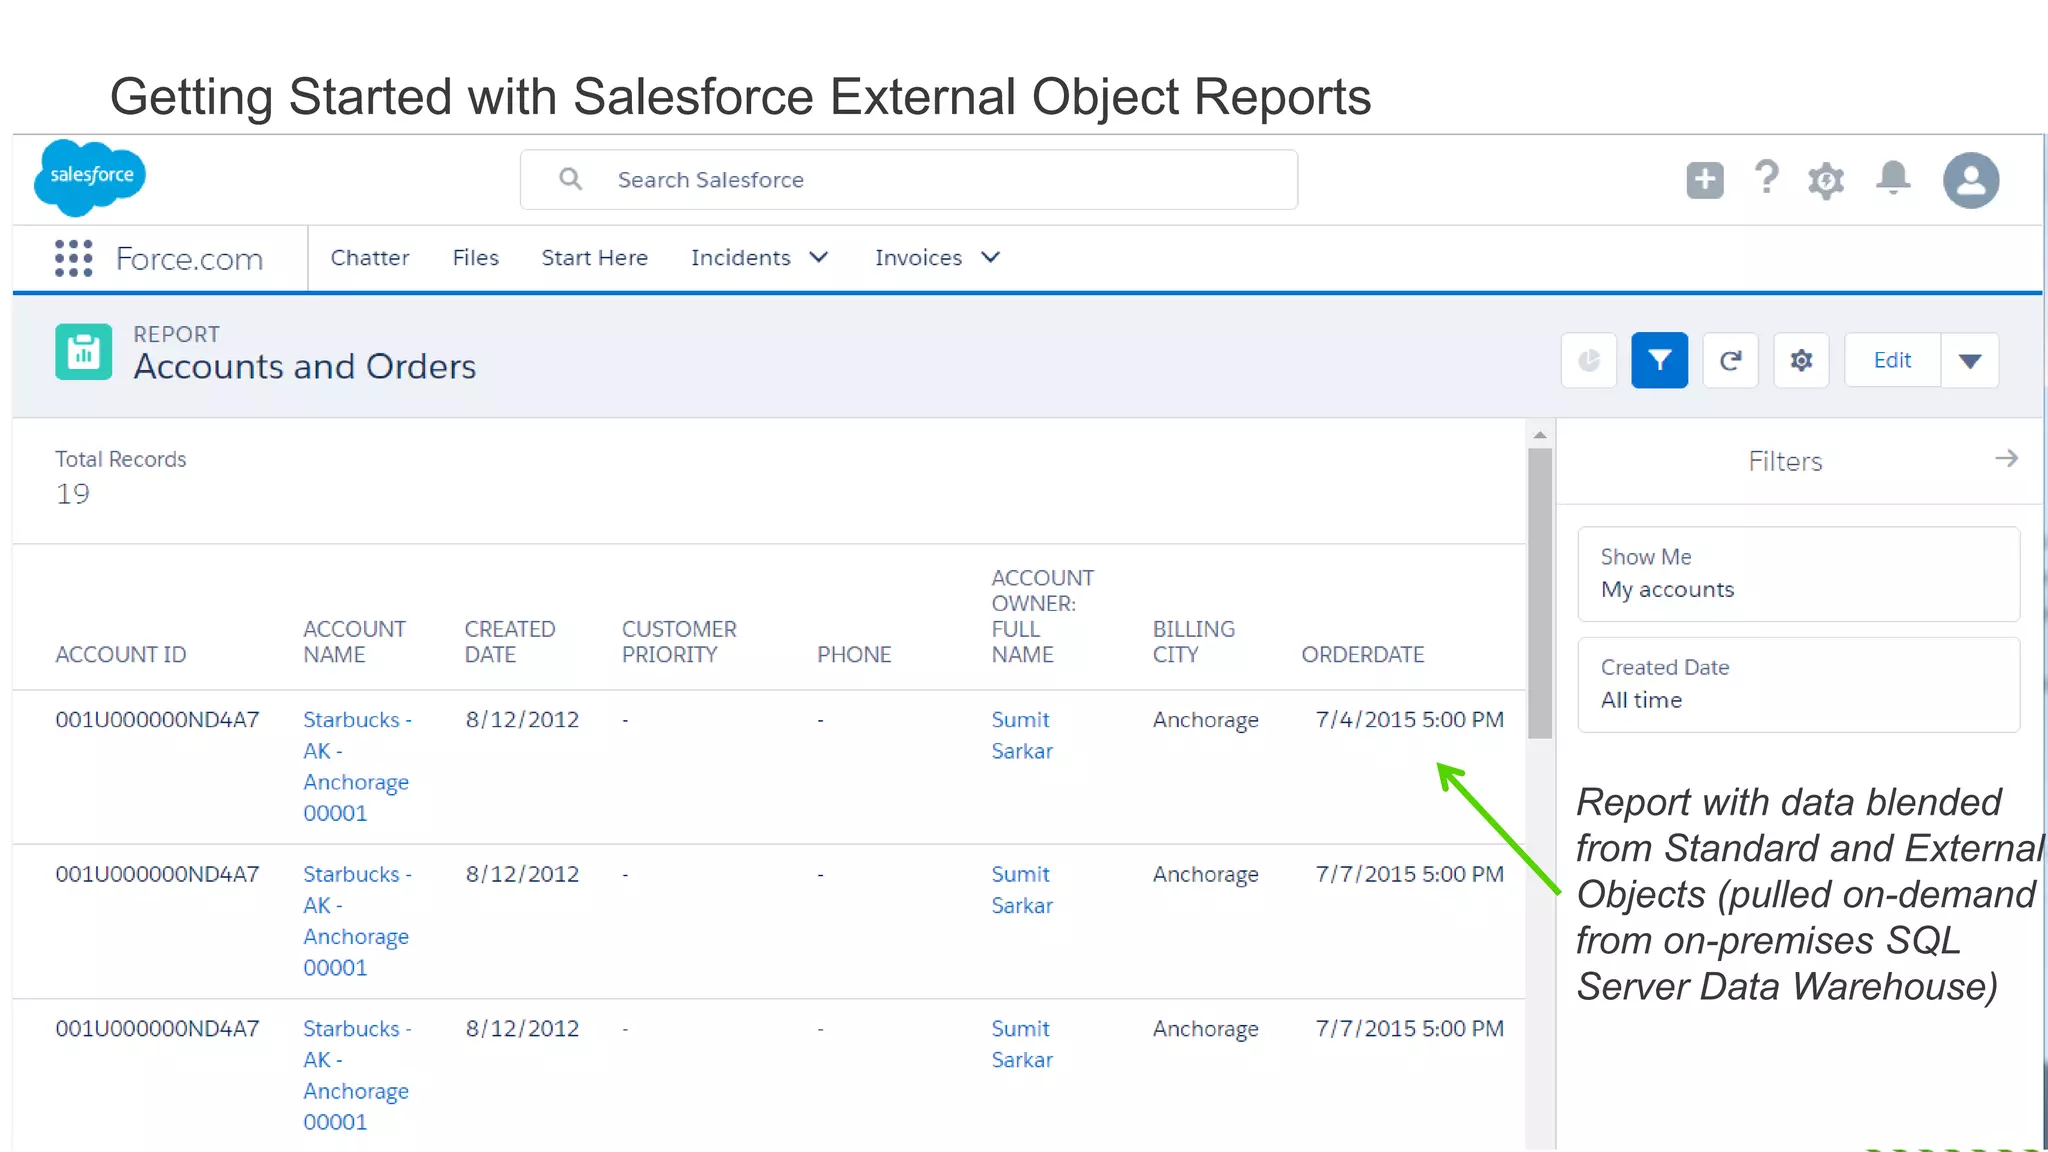Viewport: 2048px width, 1152px height.
Task: Click the Salesforce cloud logo
Action: tap(90, 177)
